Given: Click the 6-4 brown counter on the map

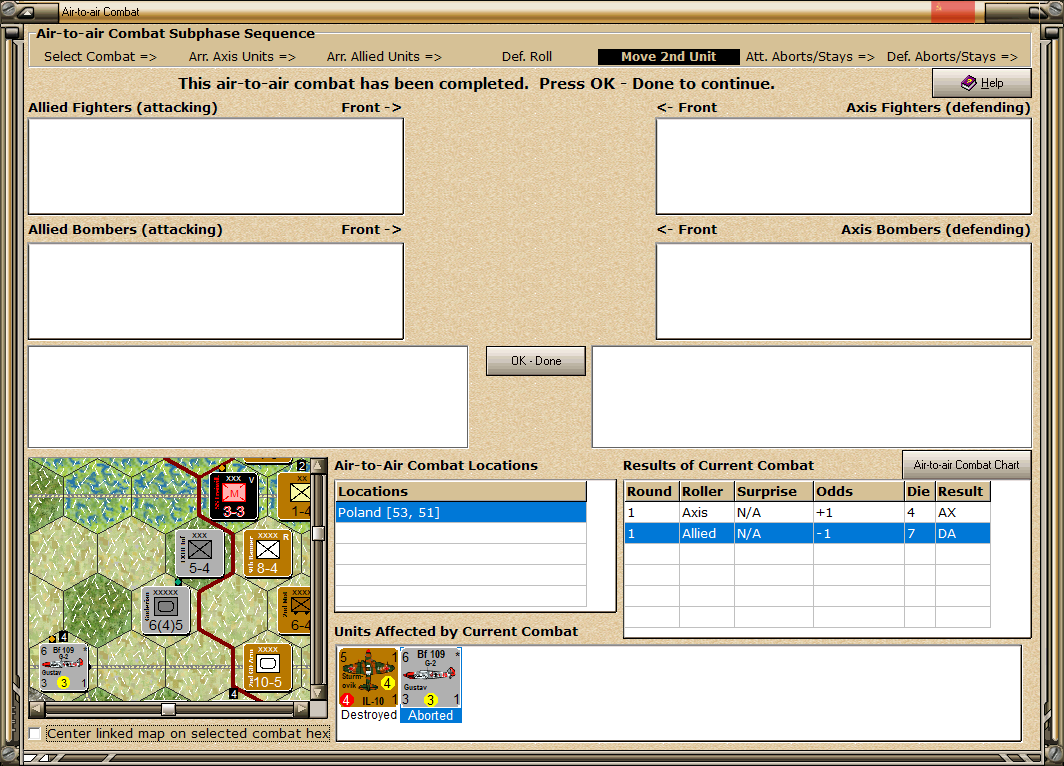Looking at the screenshot, I should tap(296, 611).
